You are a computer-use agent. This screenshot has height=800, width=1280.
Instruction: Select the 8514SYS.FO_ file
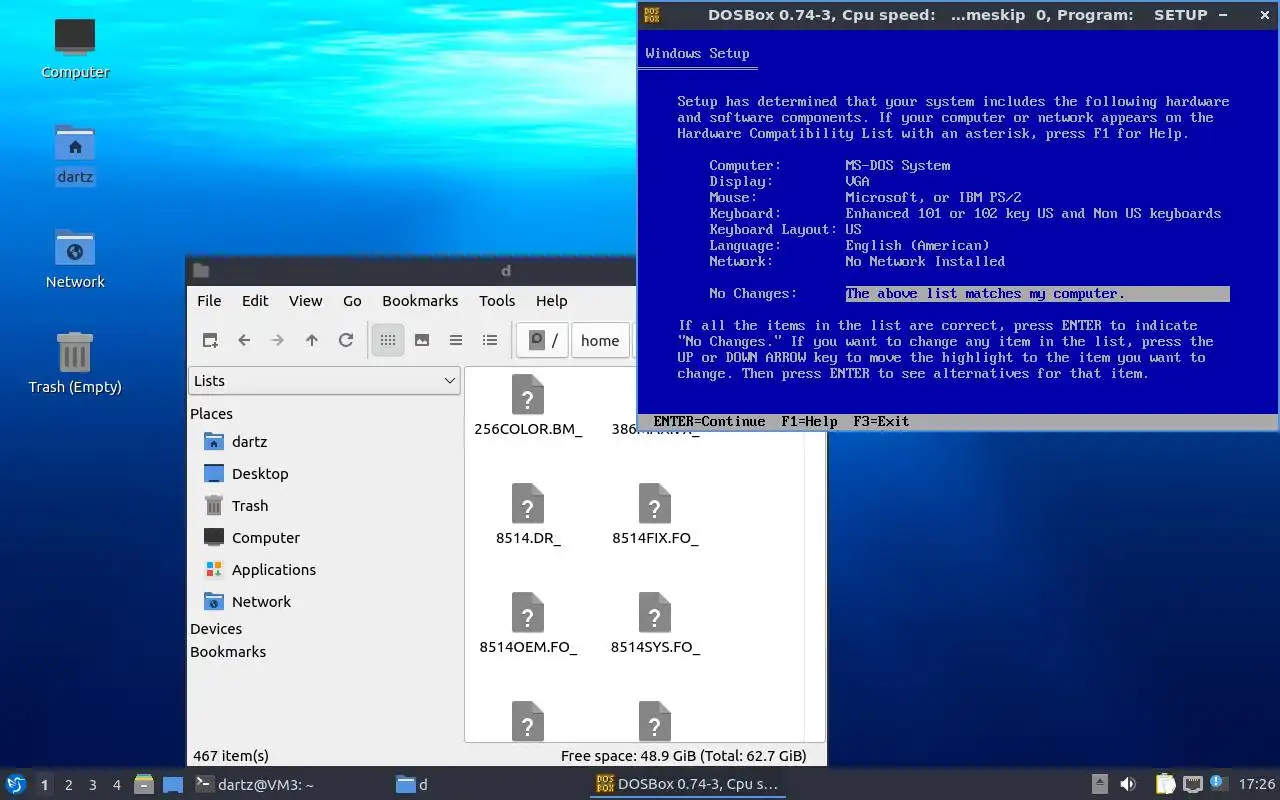pyautogui.click(x=655, y=624)
